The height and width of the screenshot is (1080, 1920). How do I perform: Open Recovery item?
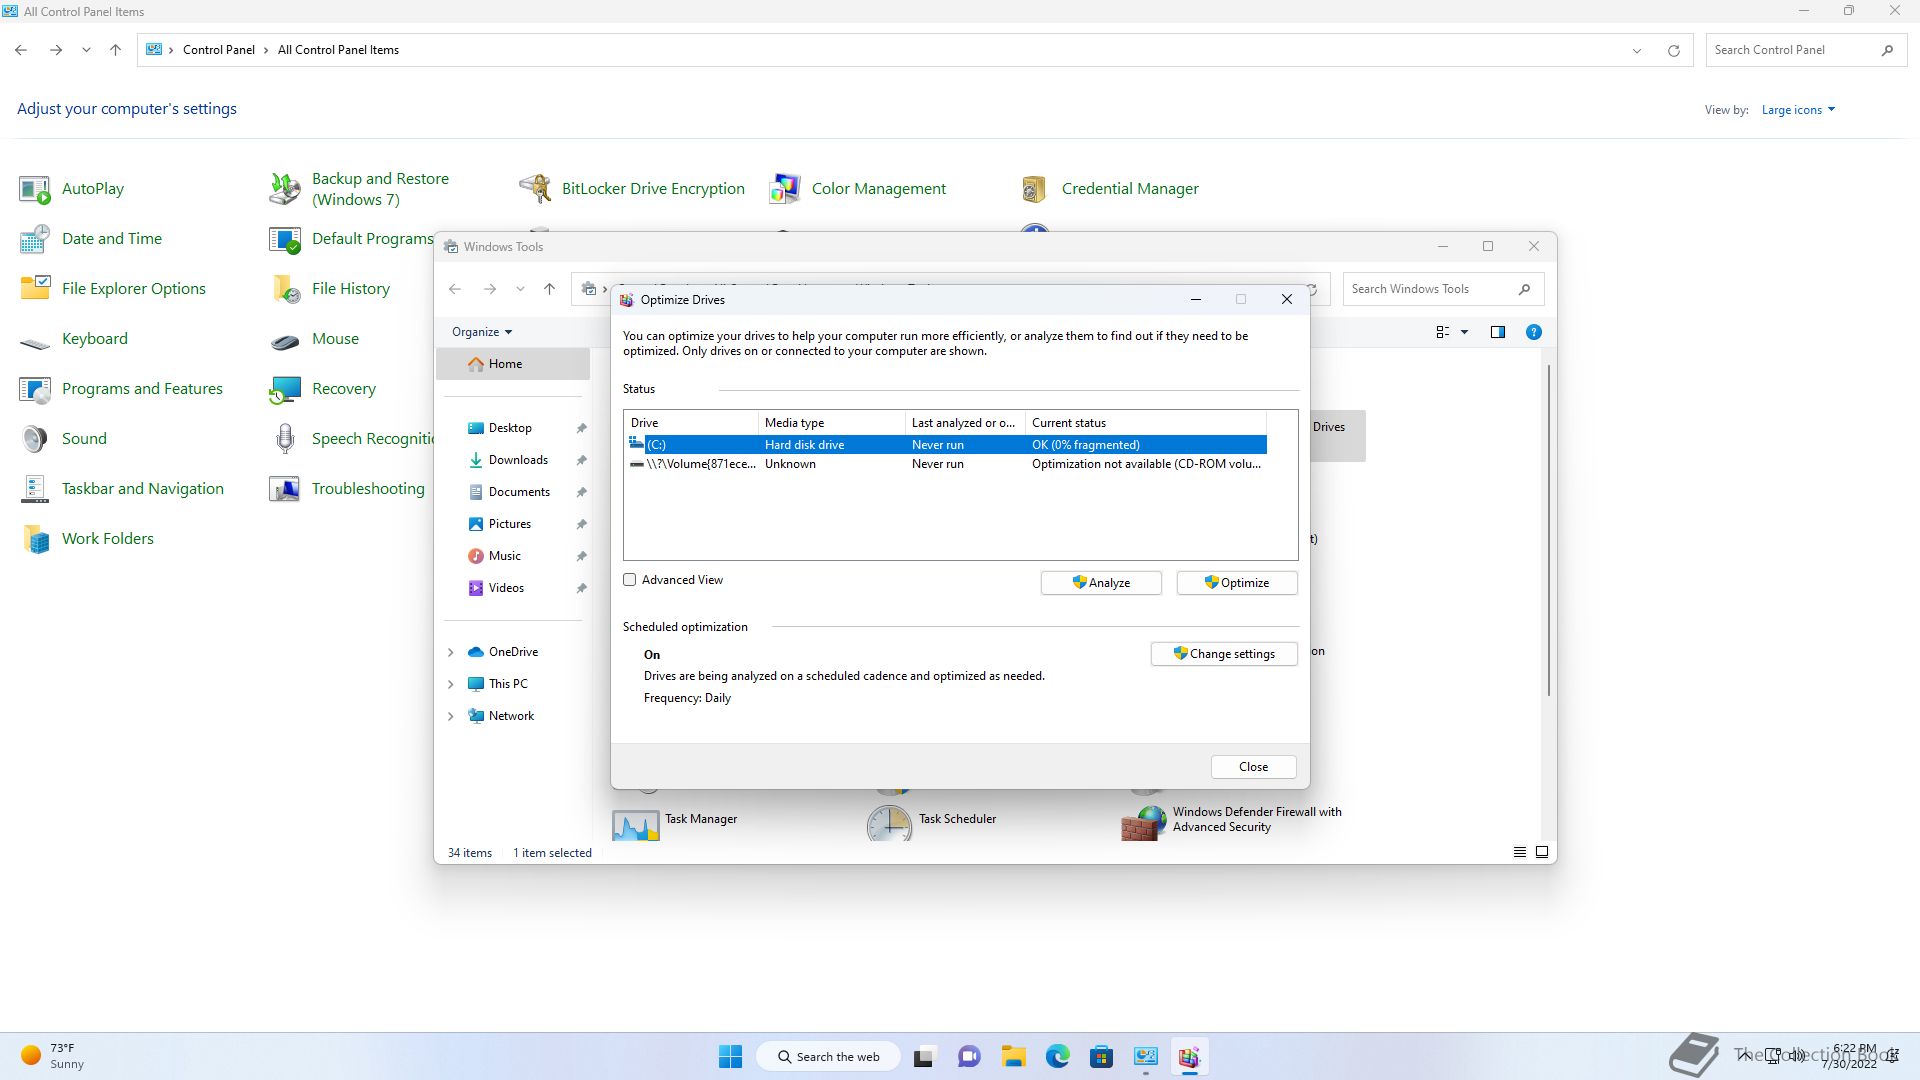[x=323, y=388]
